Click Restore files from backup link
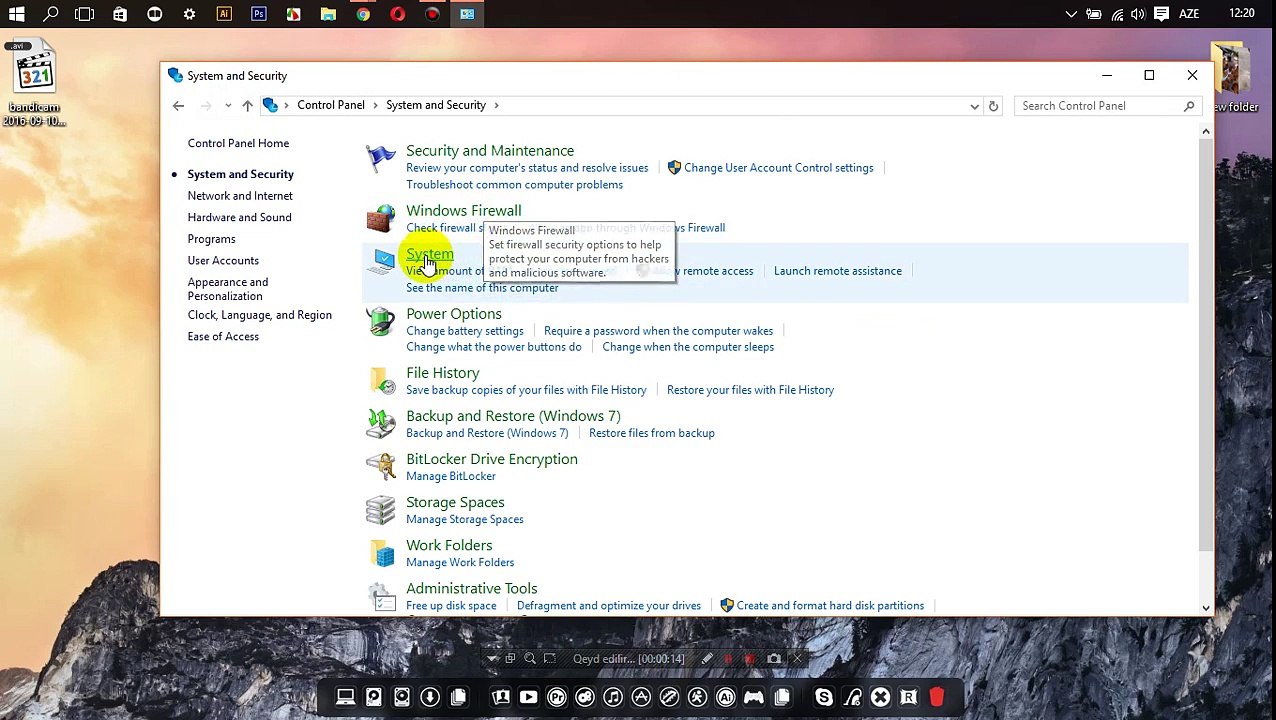1276x720 pixels. pos(651,433)
